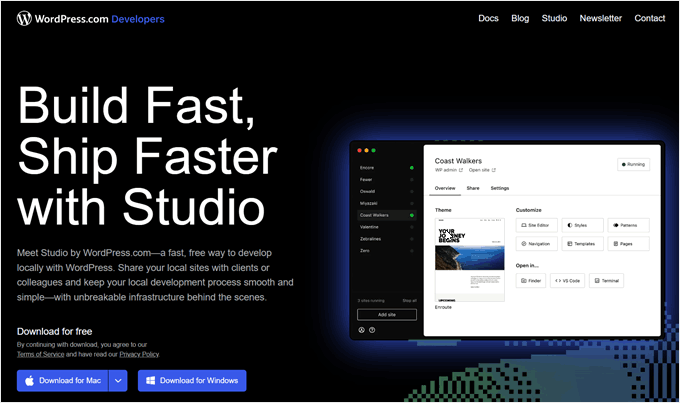Click the Coast Walkers site title heading
This screenshot has width=680, height=403.
coord(458,161)
